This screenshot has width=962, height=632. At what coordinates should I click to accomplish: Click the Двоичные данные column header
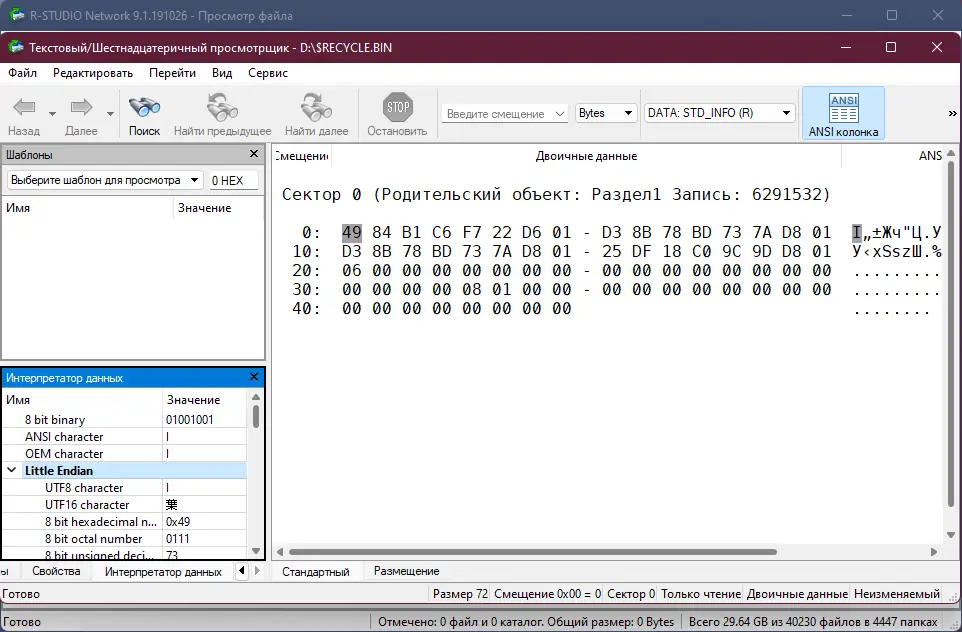click(x=586, y=156)
